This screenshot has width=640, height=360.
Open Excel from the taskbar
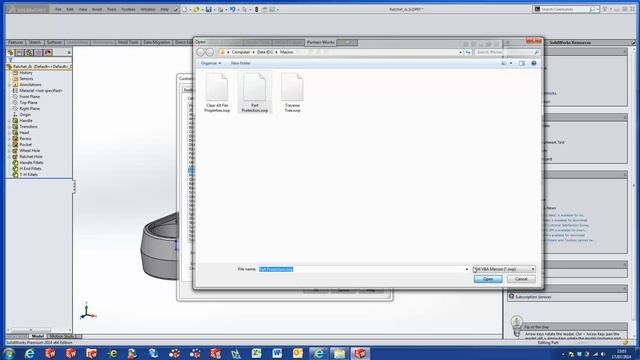coord(256,353)
